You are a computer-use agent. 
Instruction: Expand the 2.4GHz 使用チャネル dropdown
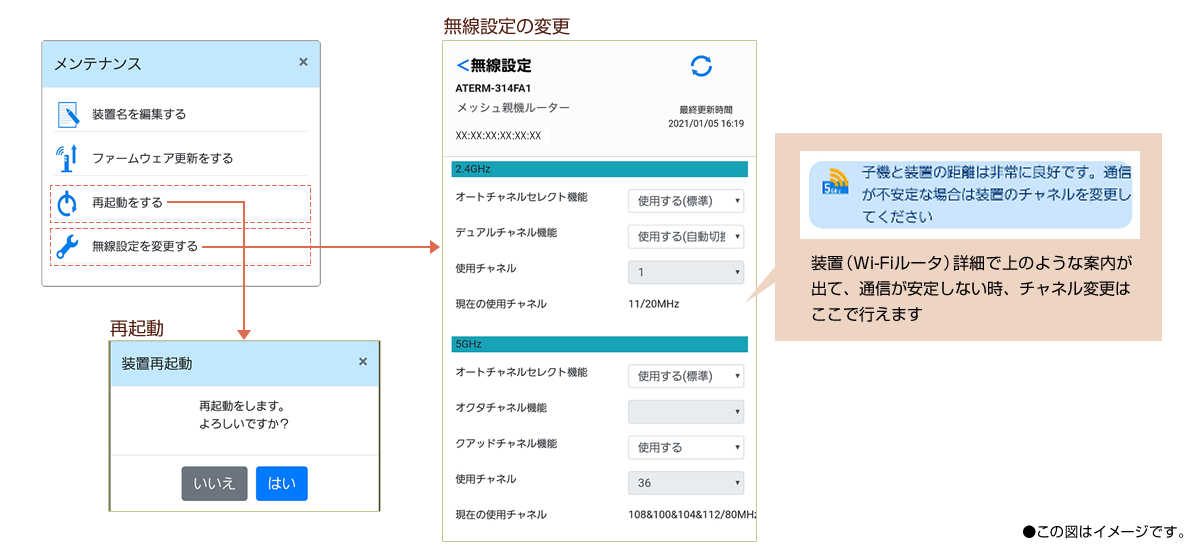(686, 272)
